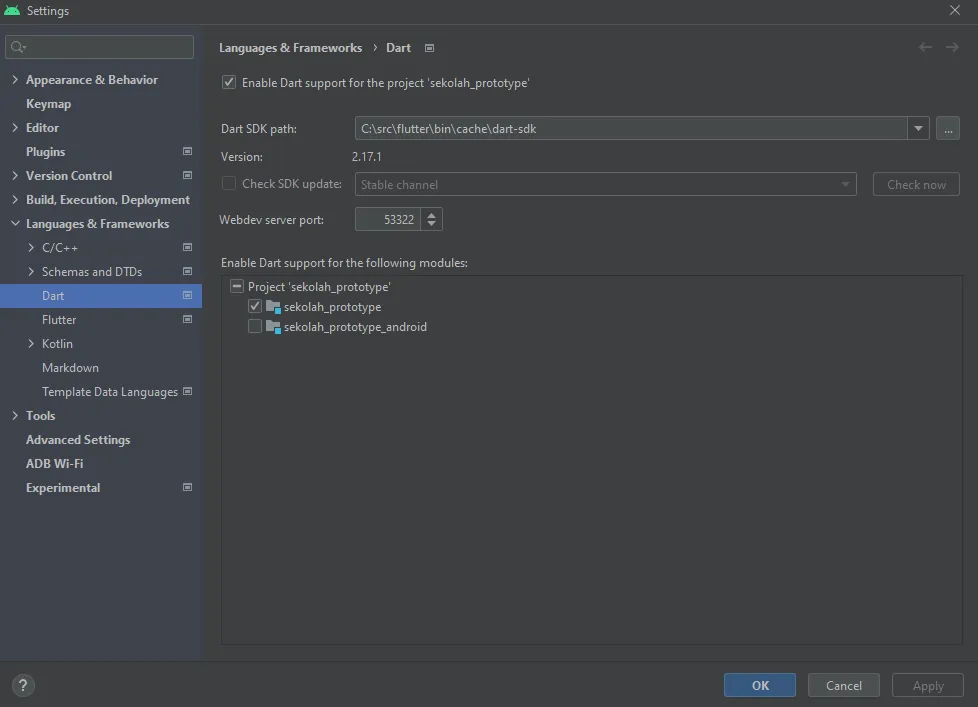The image size is (978, 707).
Task: Toggle the Project 'sekolah_prototype' tri-state checkbox
Action: point(236,286)
